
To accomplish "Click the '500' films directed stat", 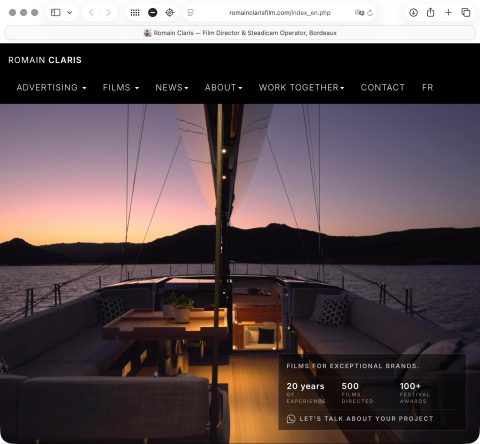I will click(357, 393).
